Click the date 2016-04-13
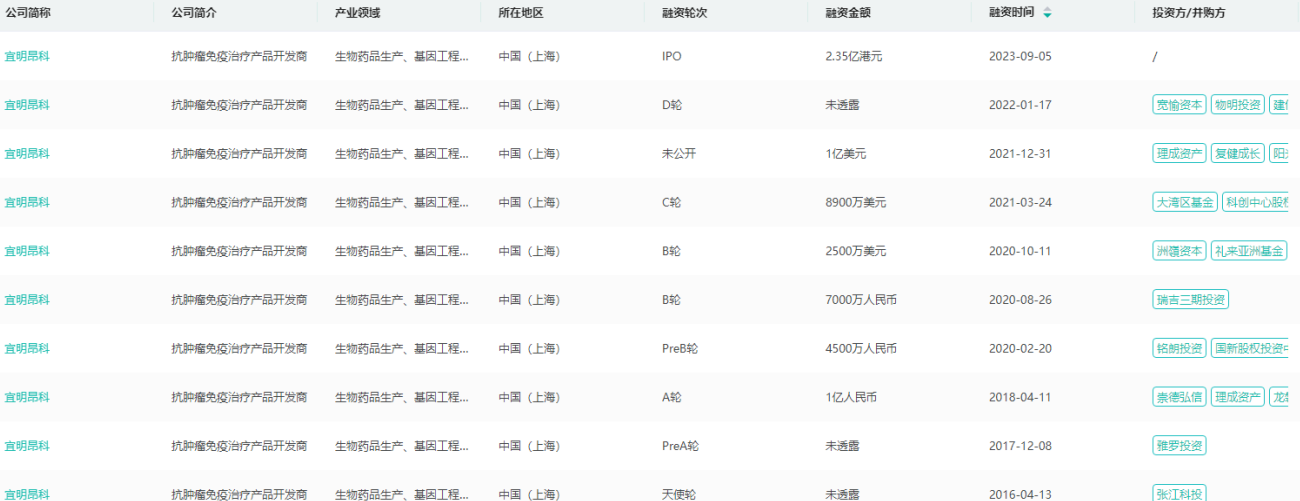 tap(1020, 494)
